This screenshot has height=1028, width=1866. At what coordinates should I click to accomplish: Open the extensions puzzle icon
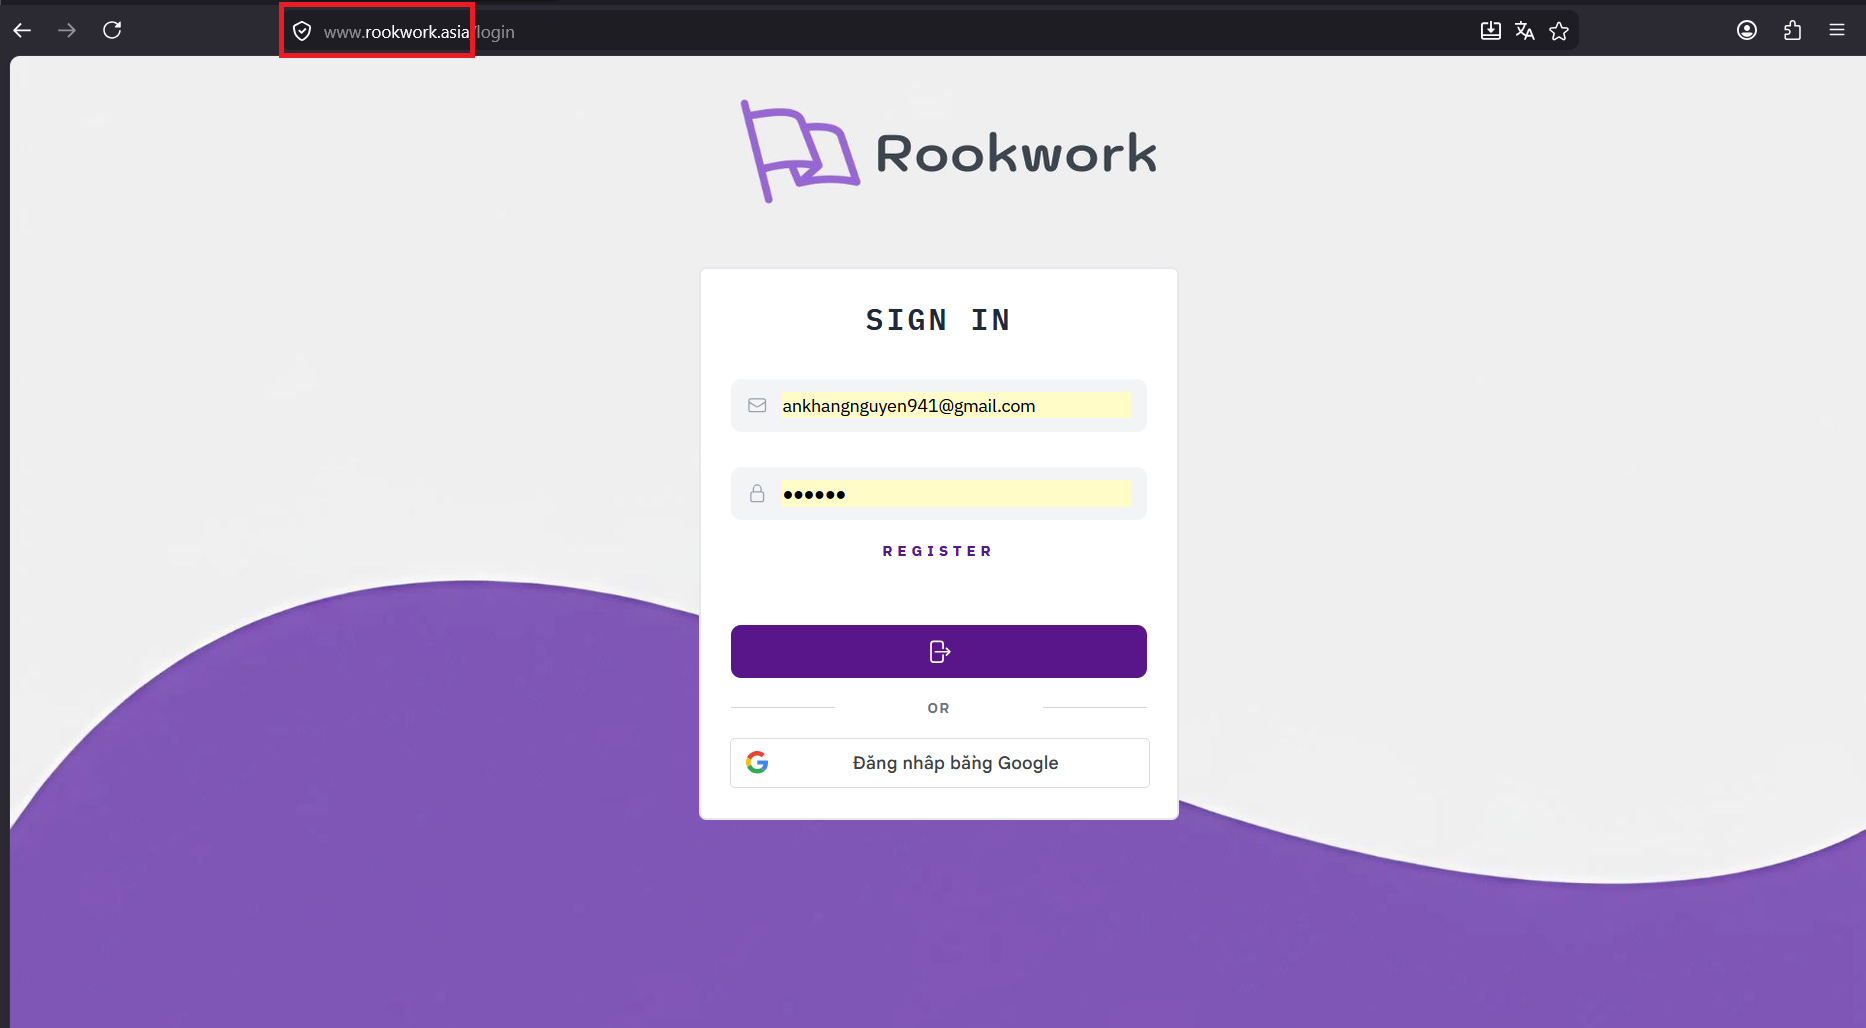tap(1792, 31)
